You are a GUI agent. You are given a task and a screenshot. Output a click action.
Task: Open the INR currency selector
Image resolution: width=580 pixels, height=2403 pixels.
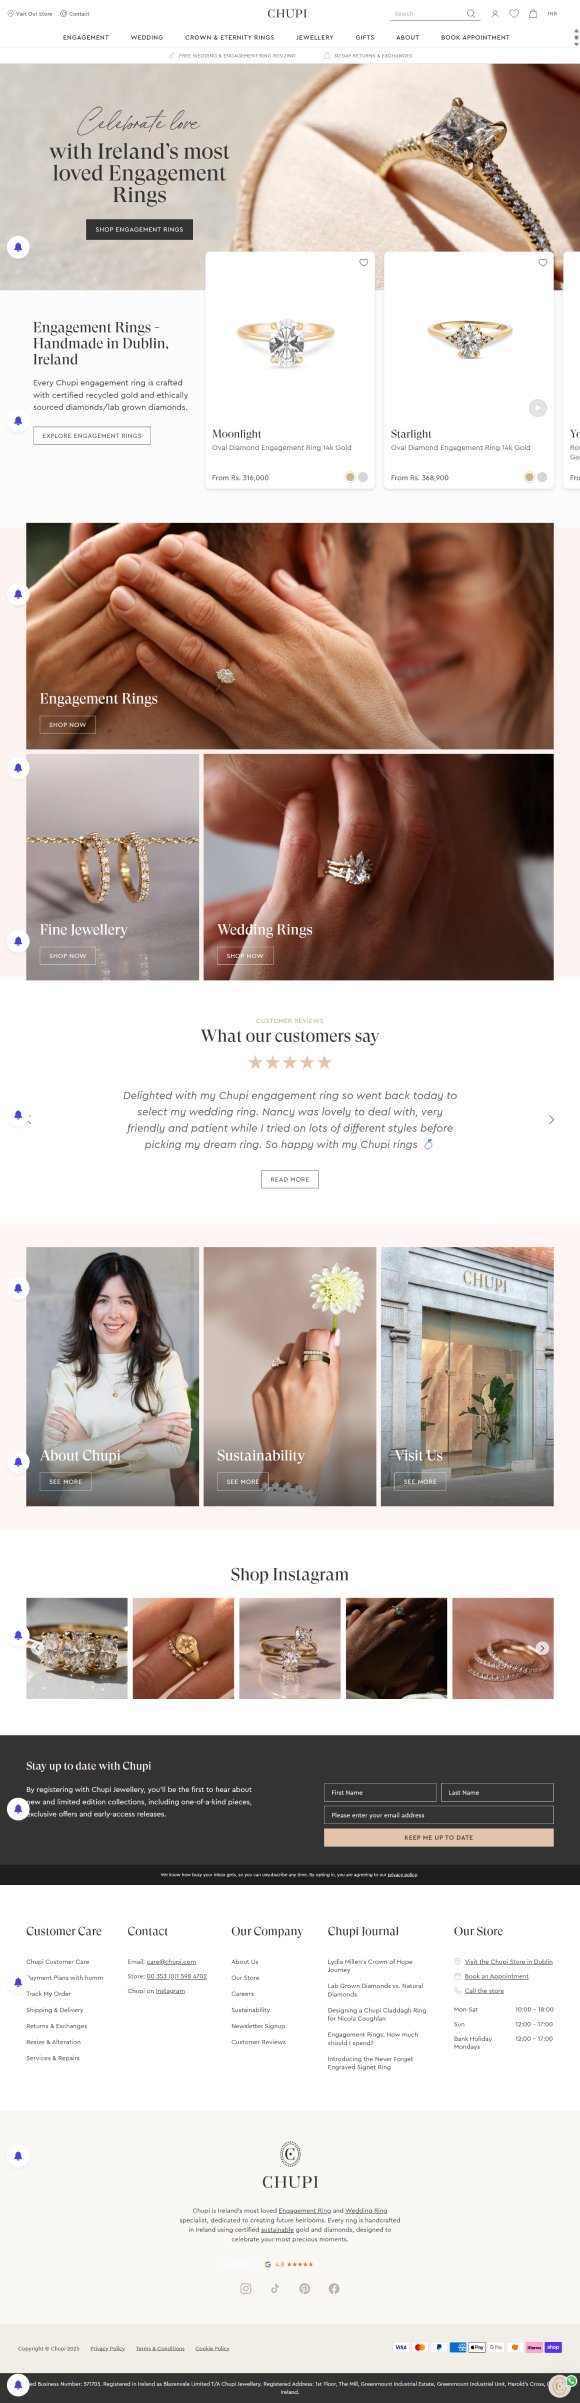552,14
